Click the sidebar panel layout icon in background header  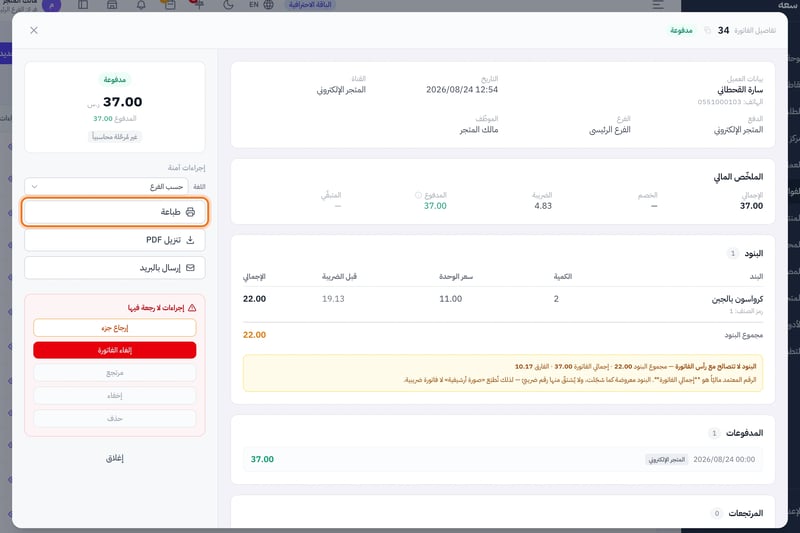83,5
